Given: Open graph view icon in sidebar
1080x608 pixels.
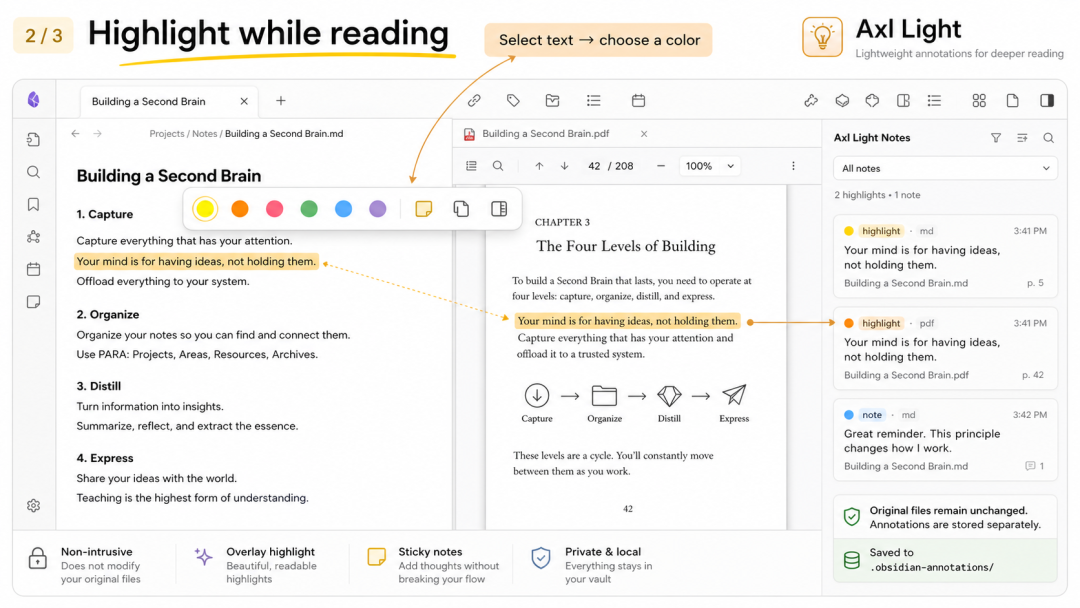Looking at the screenshot, I should coord(33,237).
